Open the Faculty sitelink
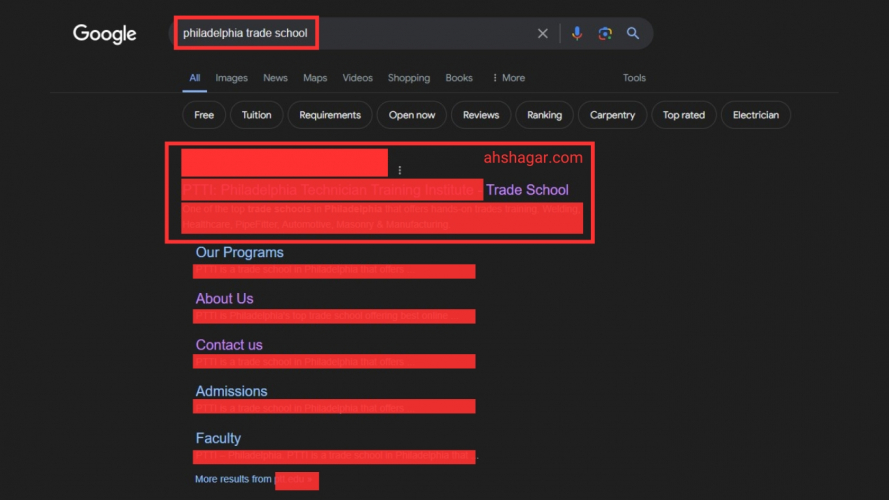This screenshot has width=889, height=500. pyautogui.click(x=218, y=438)
